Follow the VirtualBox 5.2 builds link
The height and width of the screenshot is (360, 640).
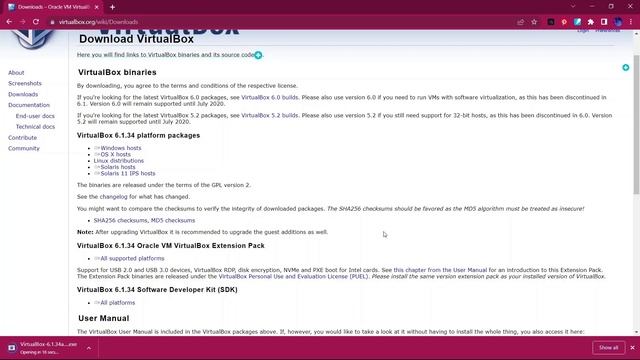click(x=269, y=116)
